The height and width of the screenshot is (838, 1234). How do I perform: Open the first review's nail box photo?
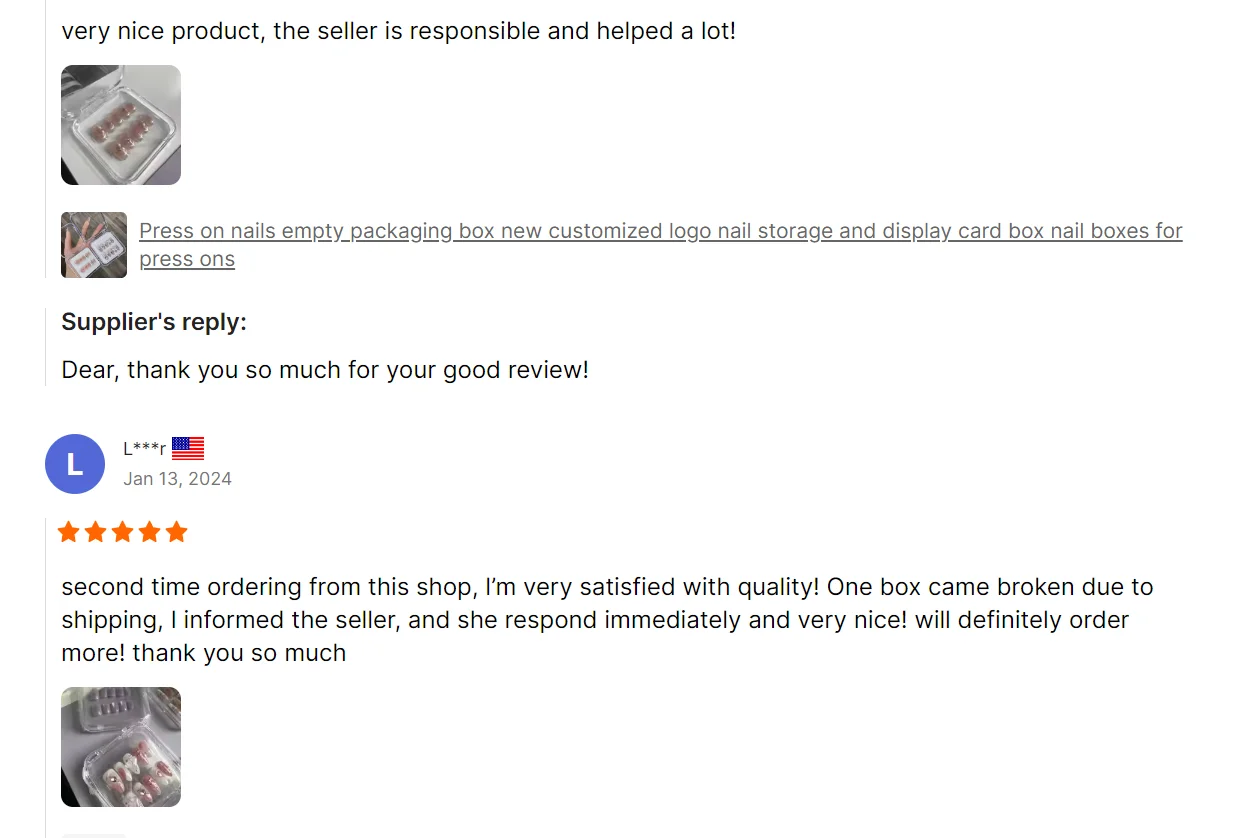(121, 125)
